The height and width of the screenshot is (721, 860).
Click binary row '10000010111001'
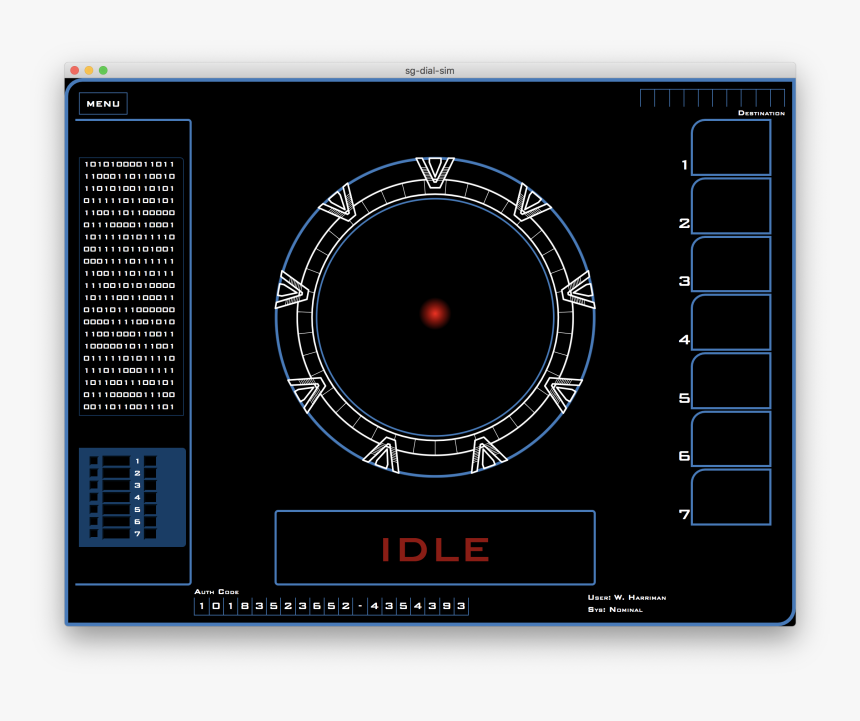point(129,346)
